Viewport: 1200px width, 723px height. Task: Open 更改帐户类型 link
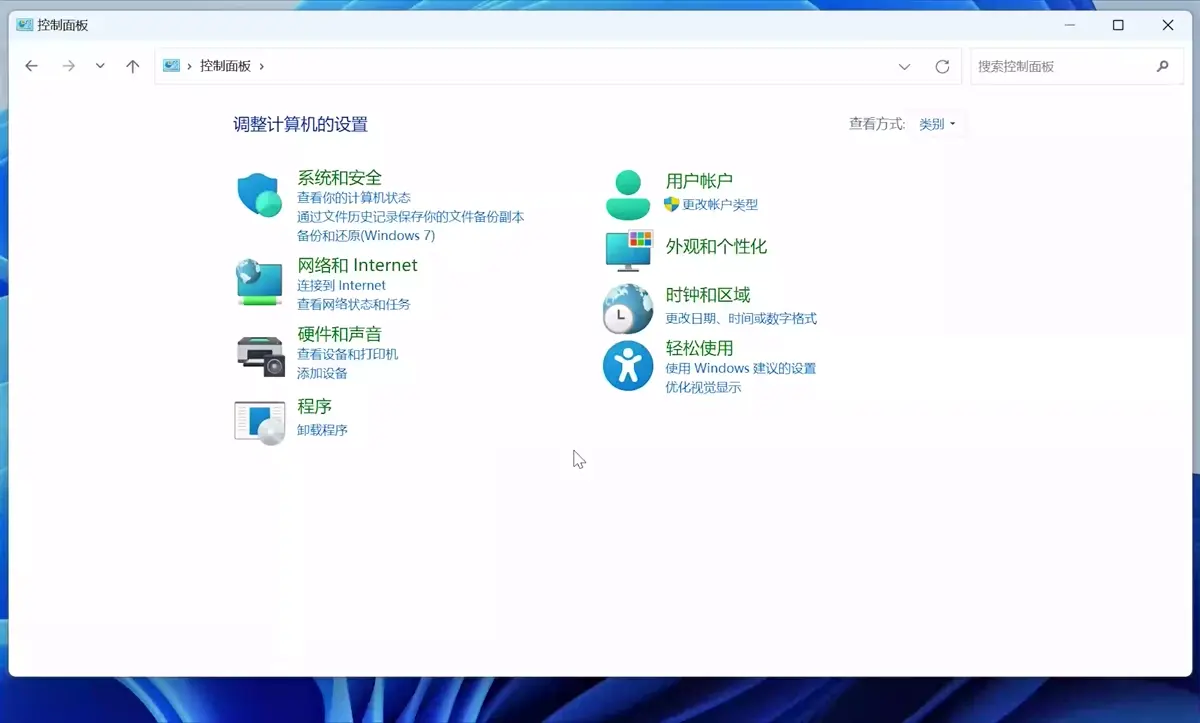point(720,204)
